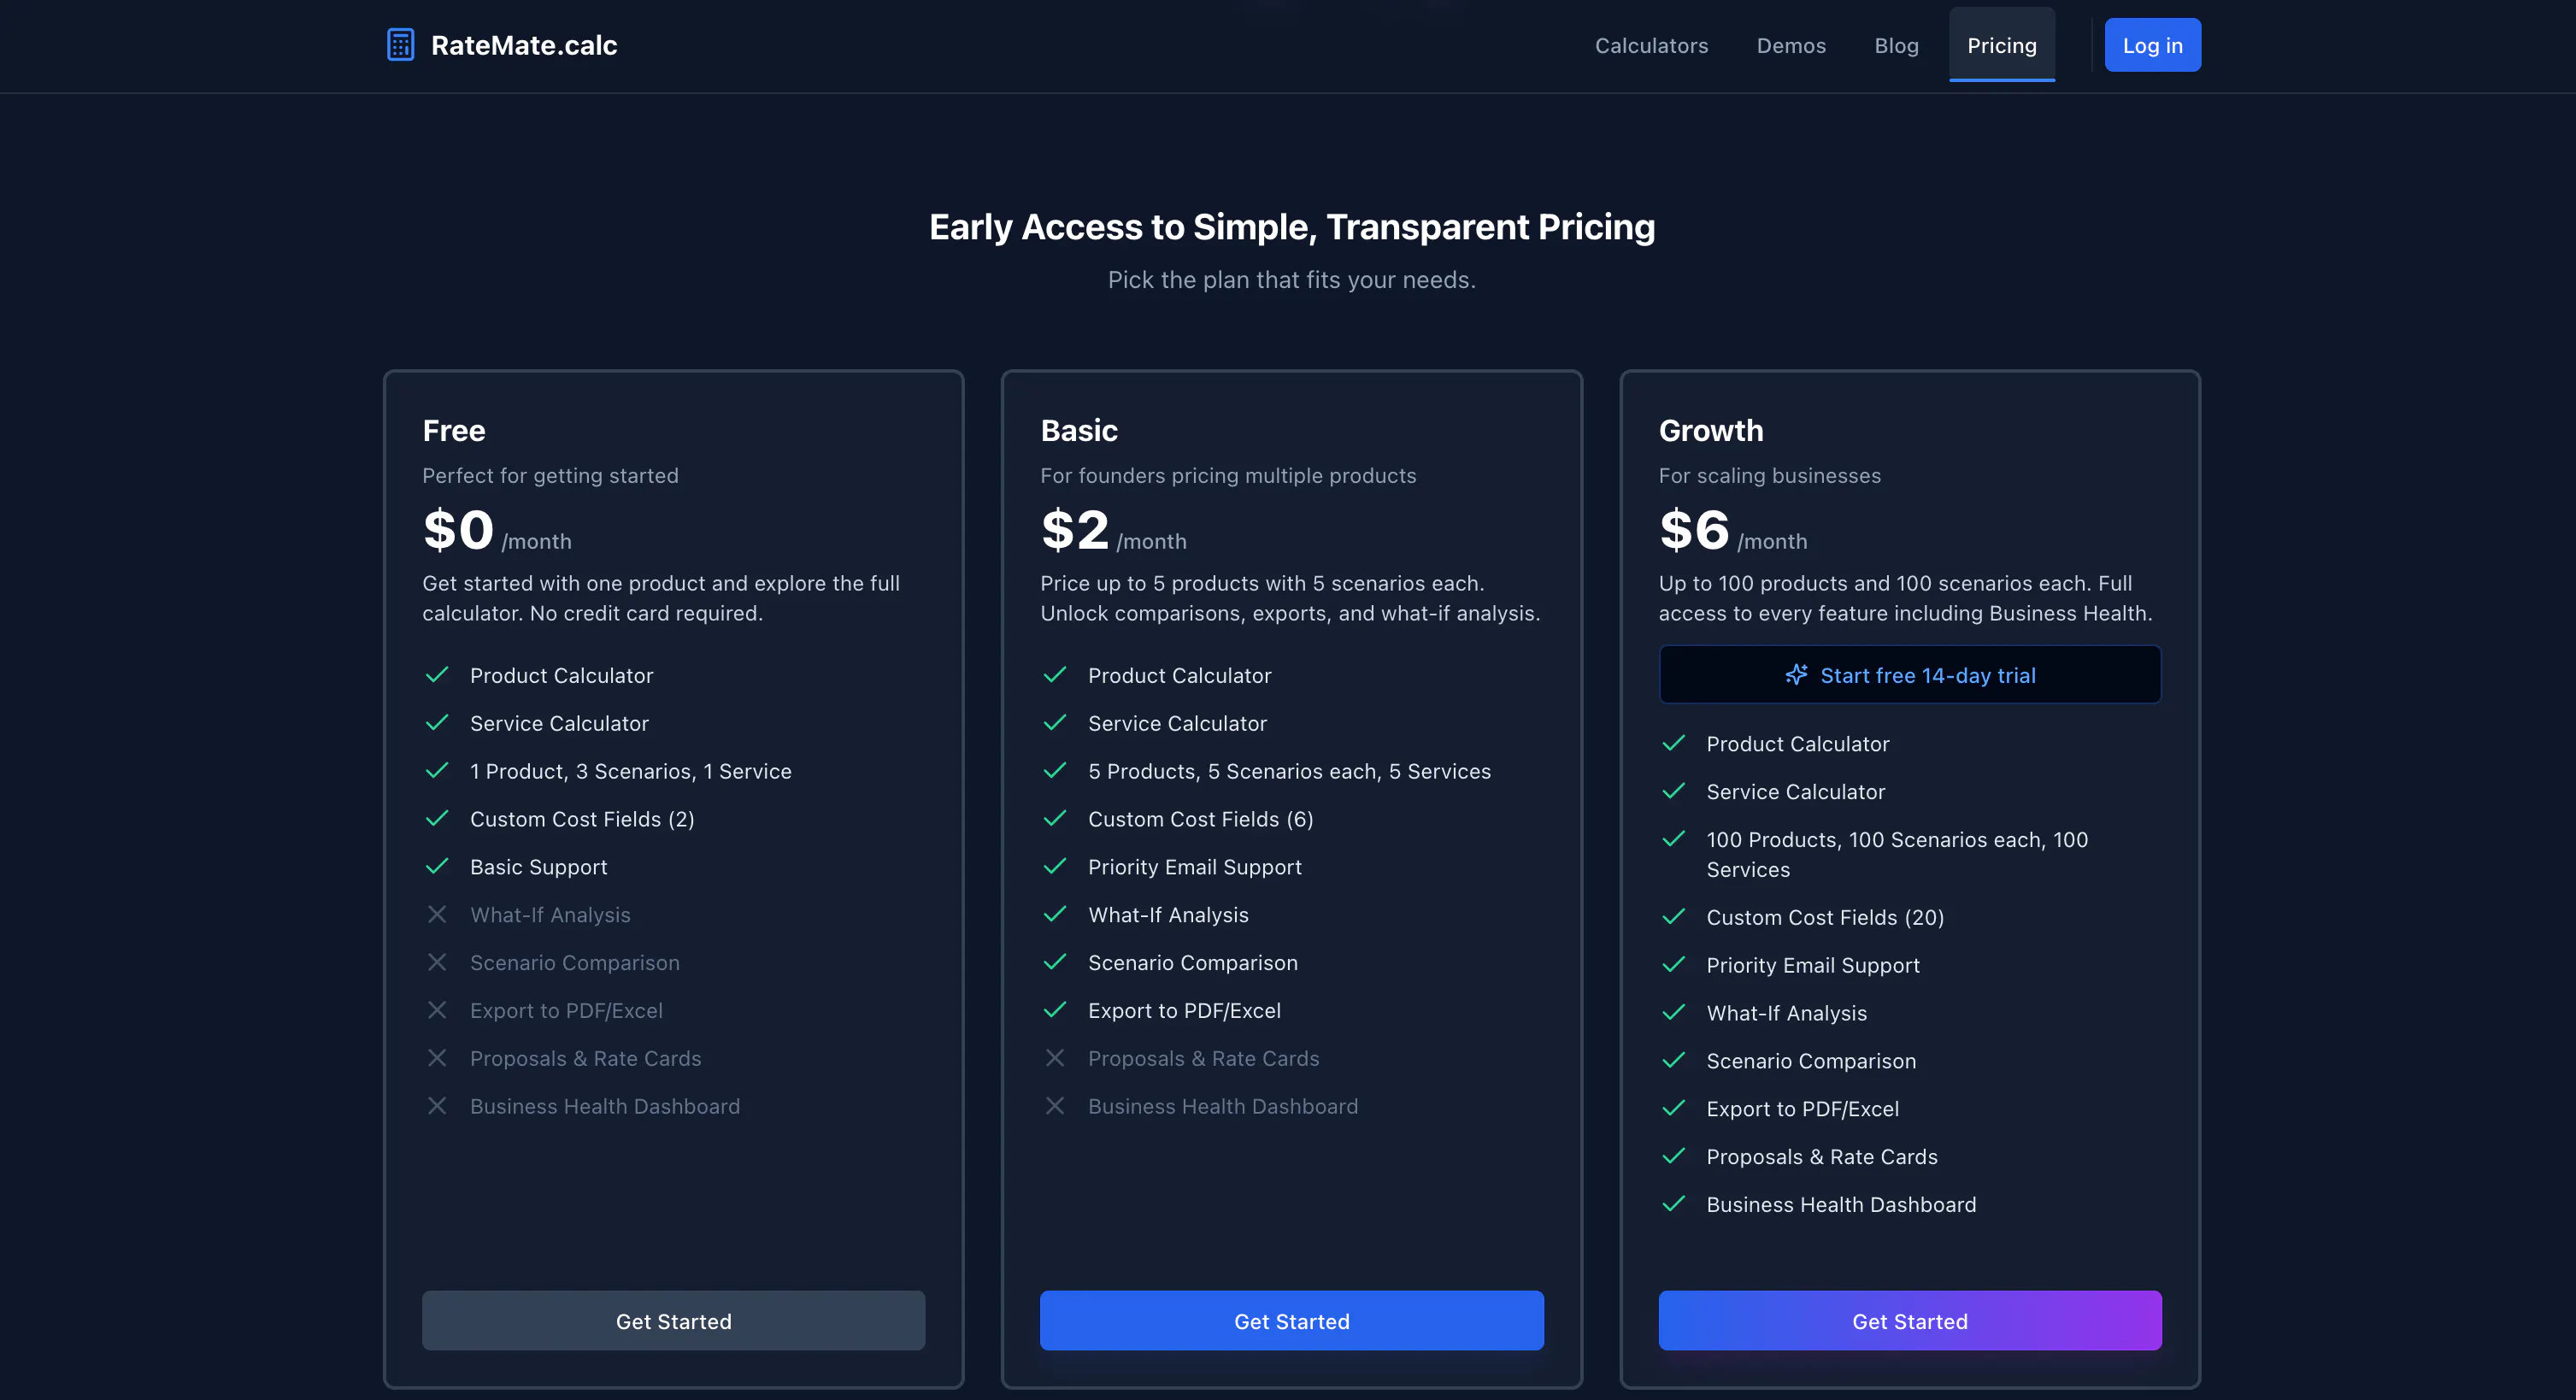Click X icon beside Free Scenario Comparison
Screen dimensions: 2576x1400
click(437, 962)
